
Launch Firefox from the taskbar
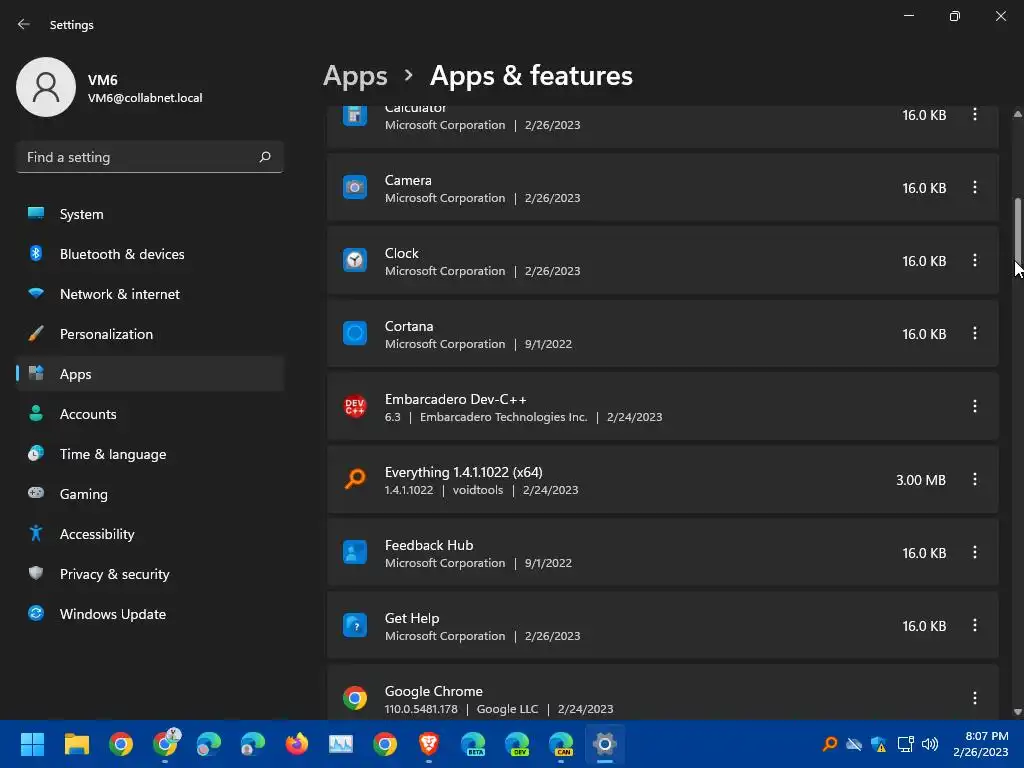click(x=296, y=744)
